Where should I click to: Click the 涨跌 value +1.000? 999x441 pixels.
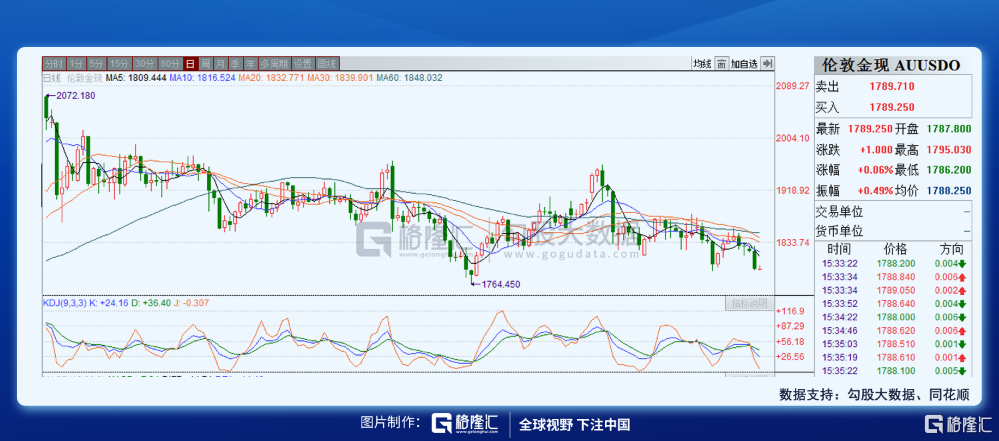point(876,150)
